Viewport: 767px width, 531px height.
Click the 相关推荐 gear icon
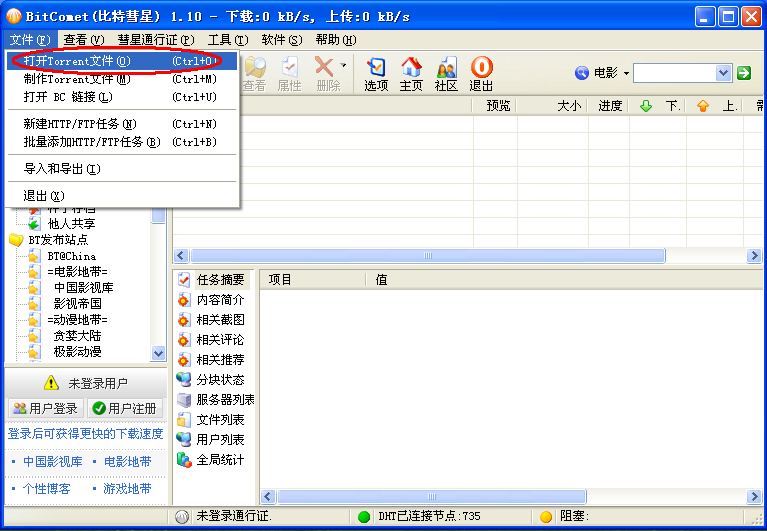(183, 360)
